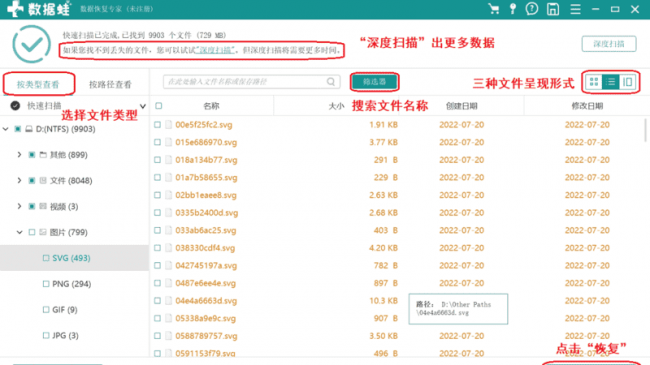
Task: Click file icon of 00e5f25fc2.svg
Action: (168, 125)
